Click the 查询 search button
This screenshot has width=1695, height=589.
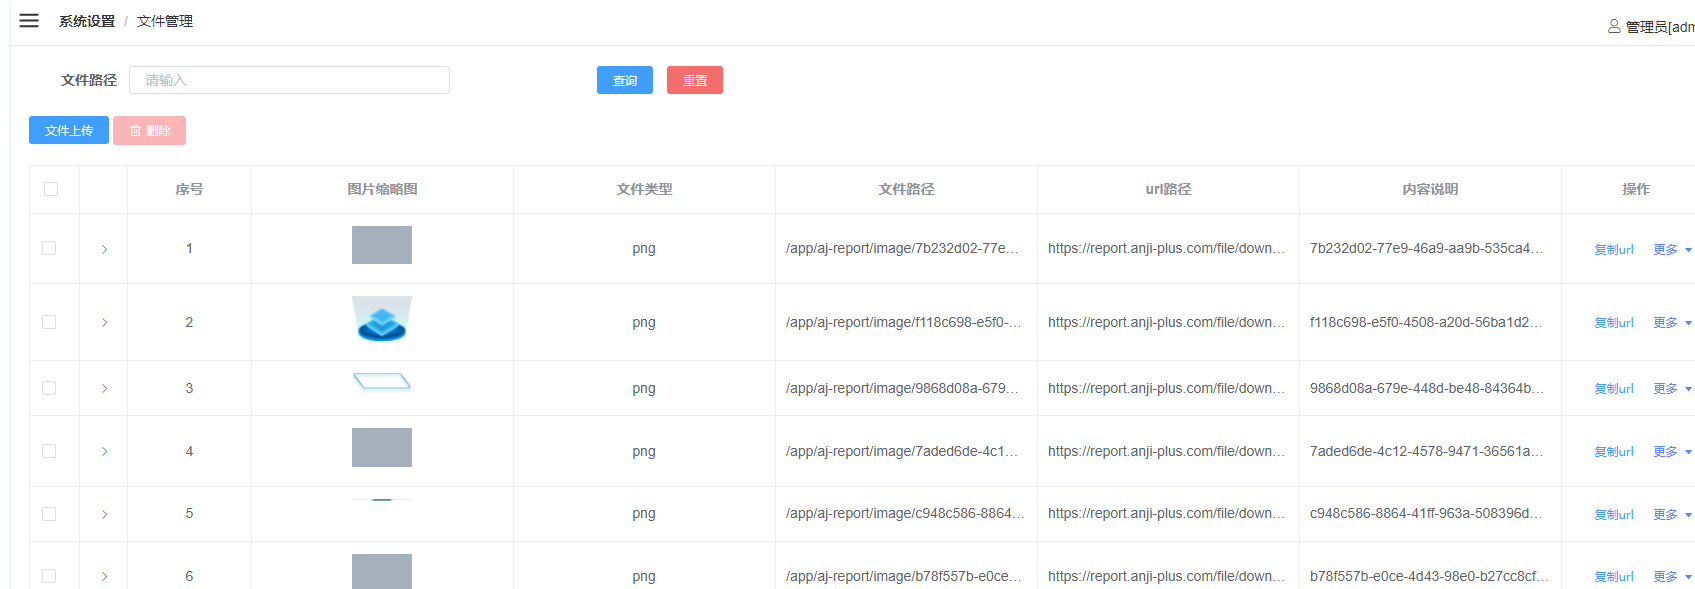coord(625,80)
